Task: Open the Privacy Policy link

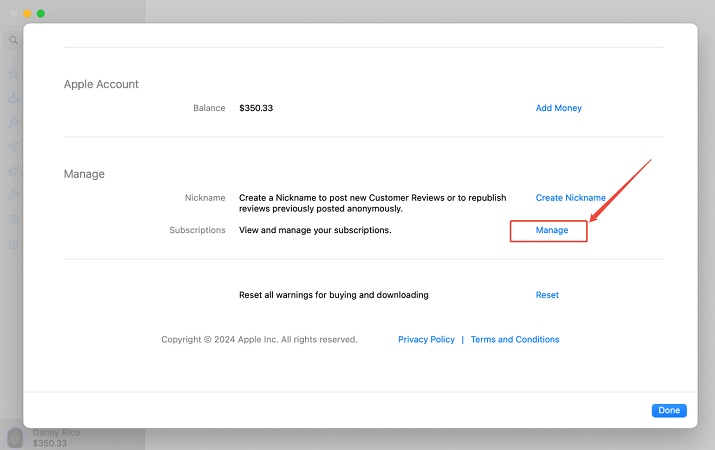Action: 426,340
